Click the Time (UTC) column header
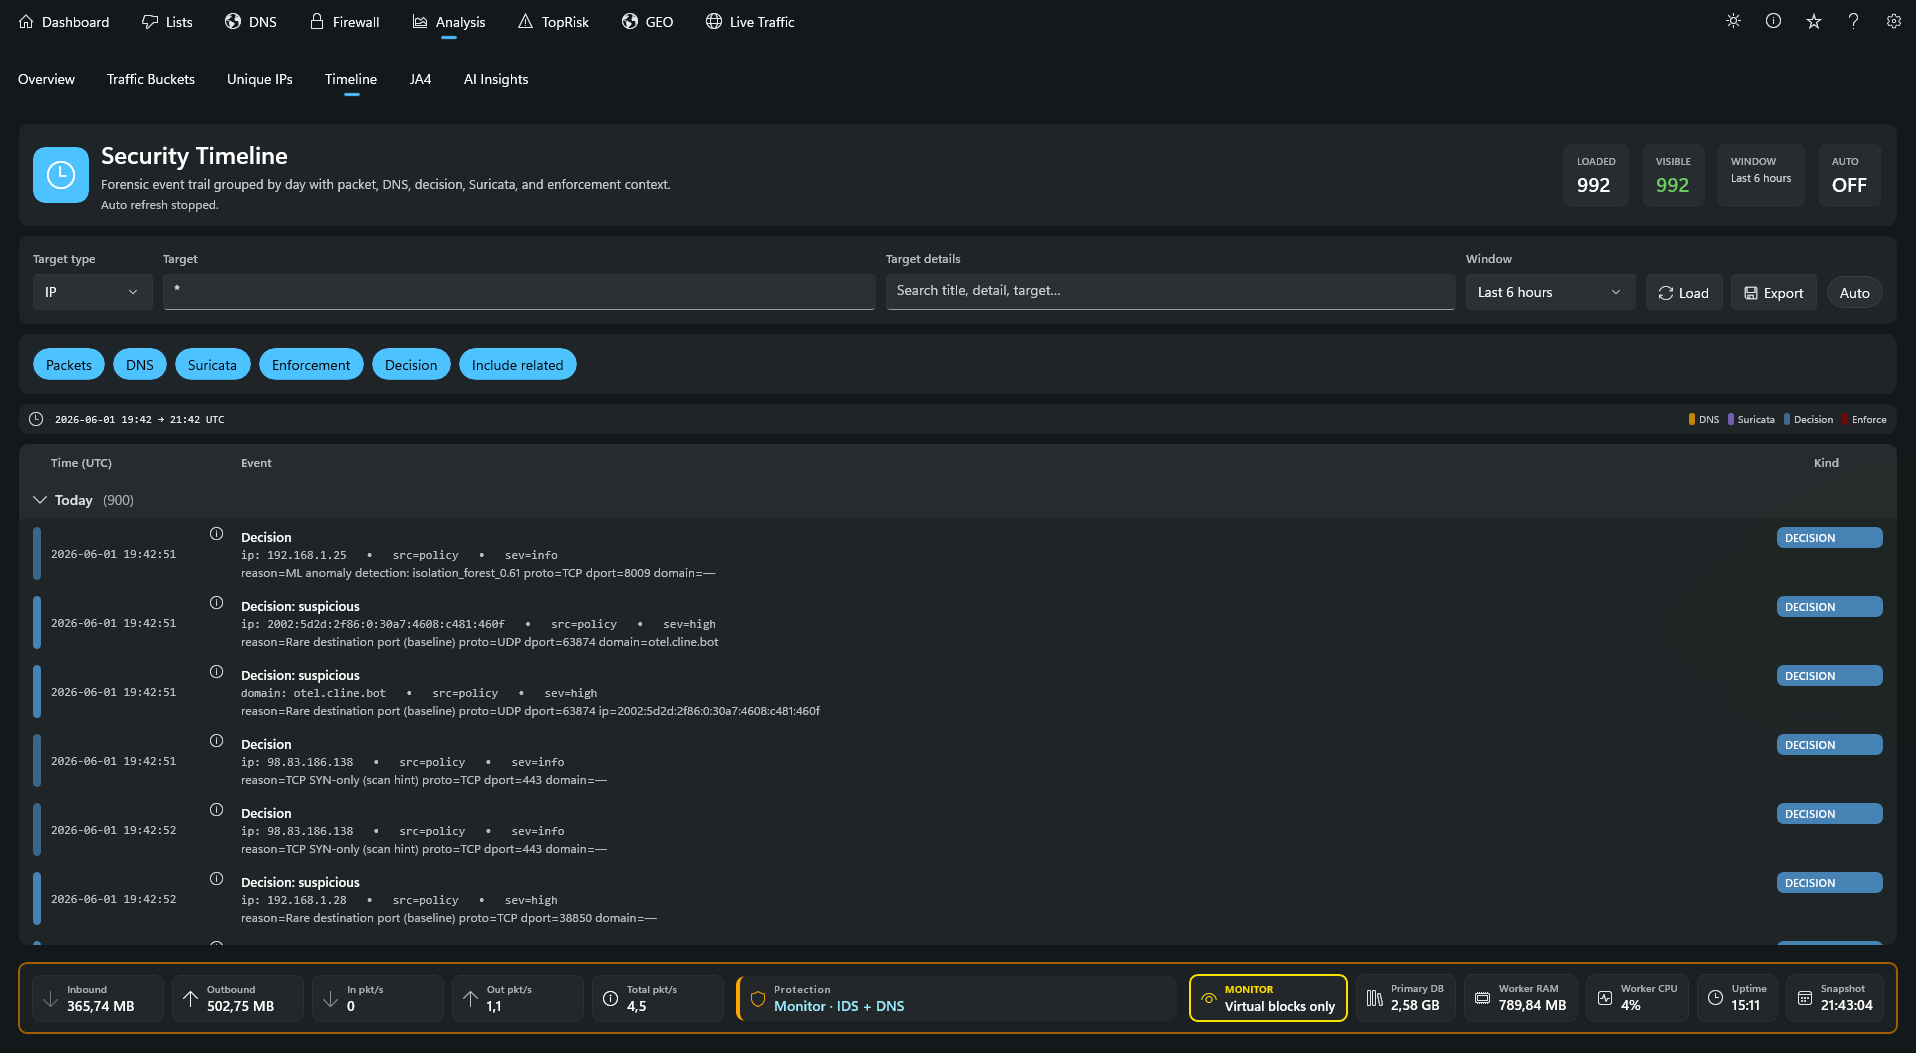 [81, 463]
